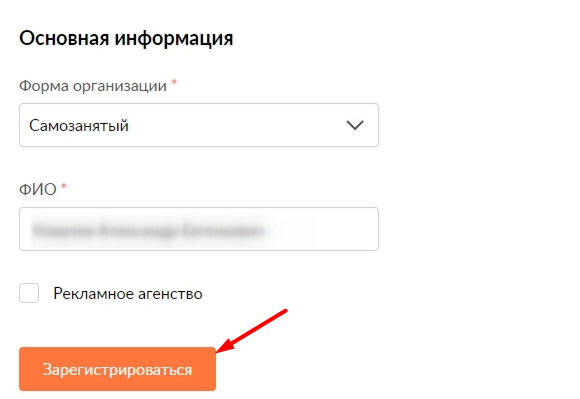Click the «ФИО» field label
This screenshot has height=399, width=580.
pyautogui.click(x=38, y=189)
